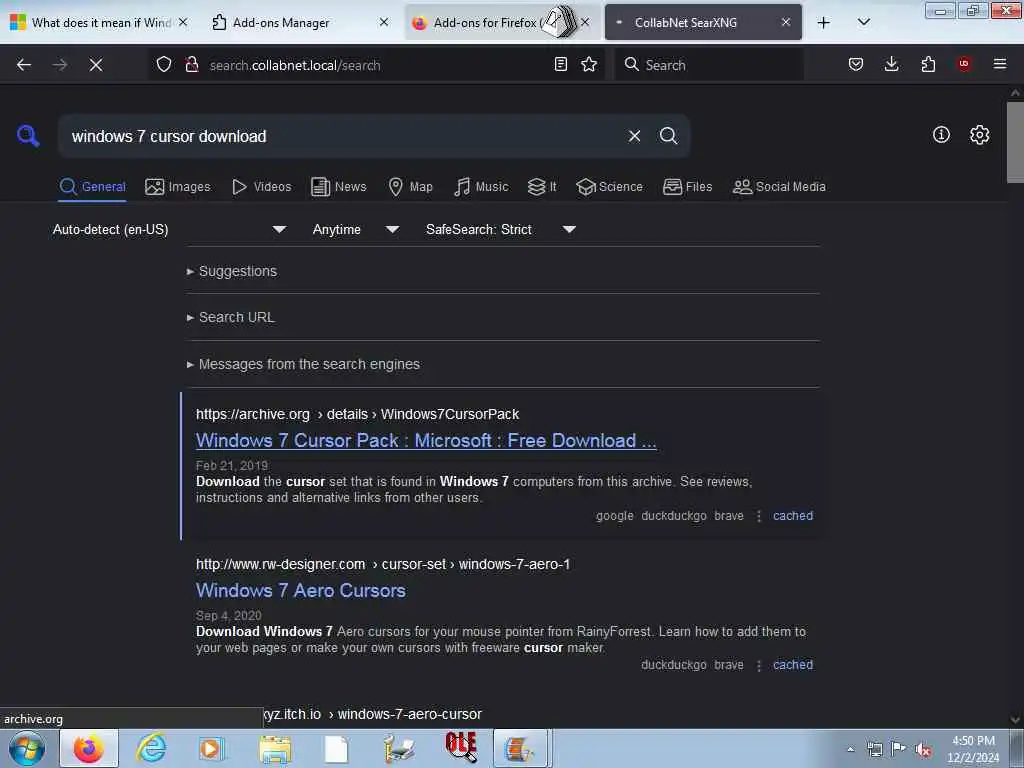Switch to the Science category
The width and height of the screenshot is (1024, 768).
609,187
